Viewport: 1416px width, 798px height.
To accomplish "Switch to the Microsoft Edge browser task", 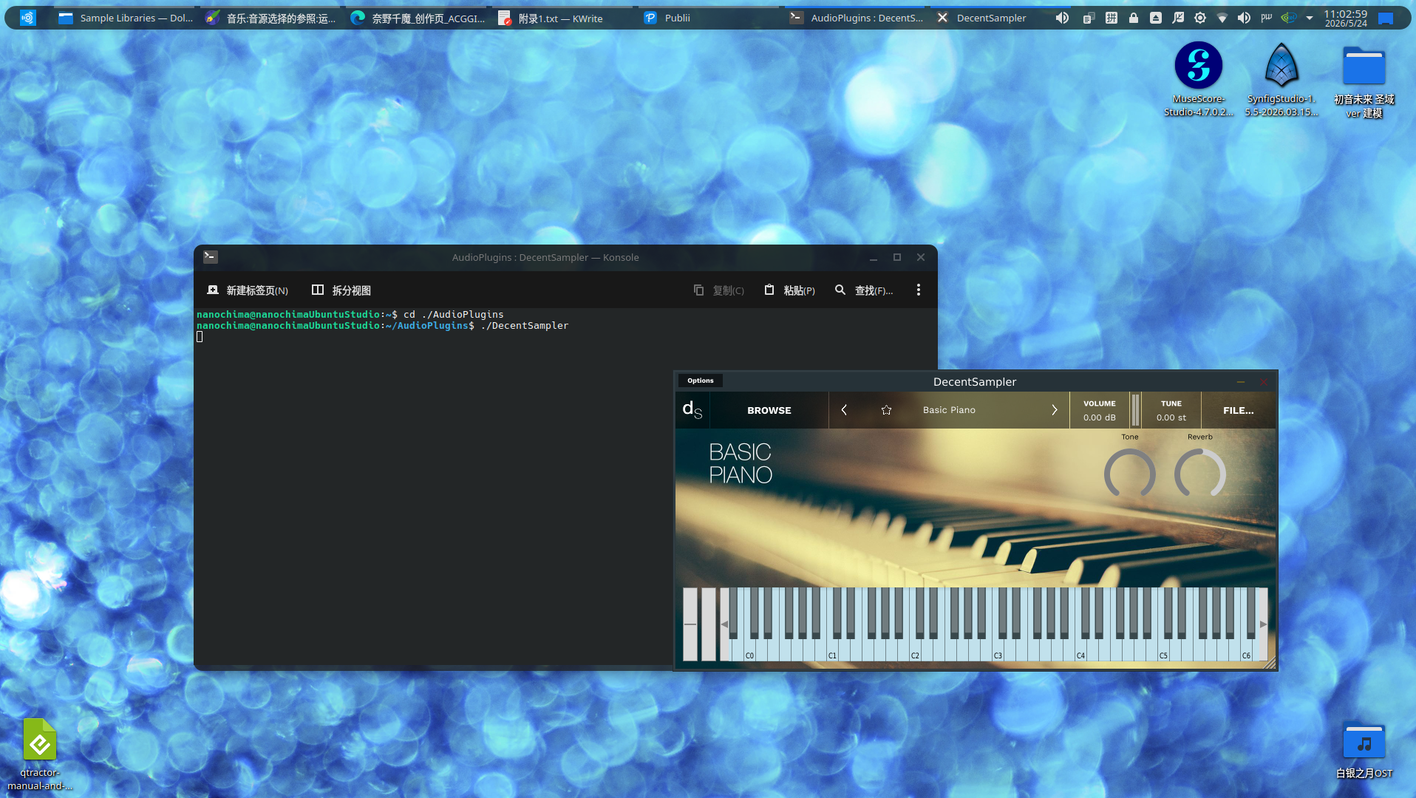I will click(418, 18).
